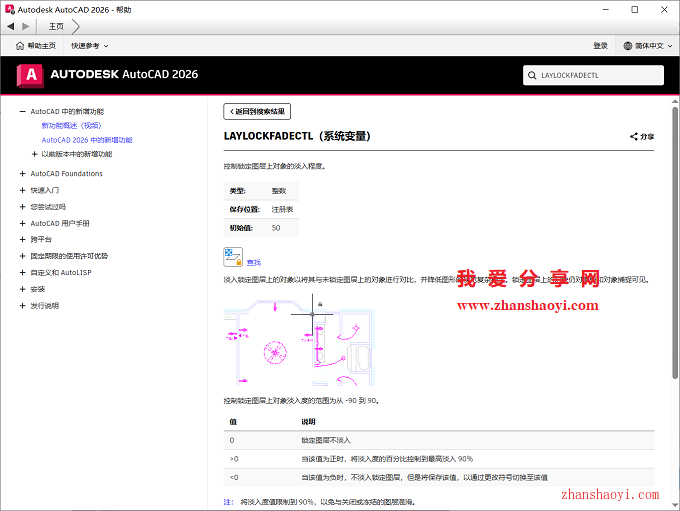Image resolution: width=680 pixels, height=511 pixels.
Task: Expand 发行说明 tree node
Action: (x=23, y=305)
